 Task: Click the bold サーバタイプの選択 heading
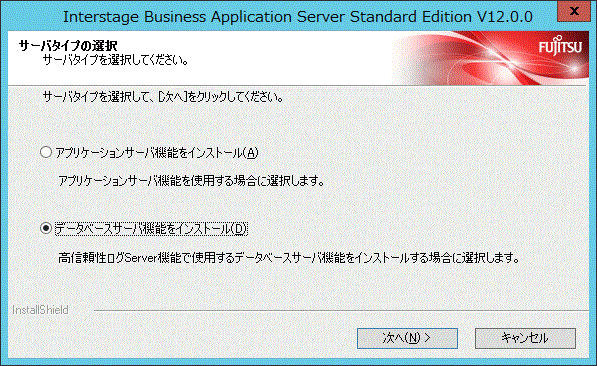68,46
